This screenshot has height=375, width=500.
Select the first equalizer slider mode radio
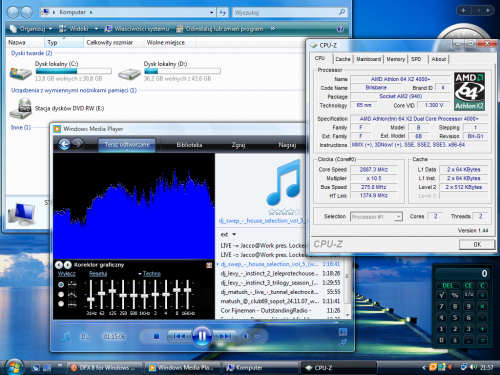pyautogui.click(x=61, y=285)
